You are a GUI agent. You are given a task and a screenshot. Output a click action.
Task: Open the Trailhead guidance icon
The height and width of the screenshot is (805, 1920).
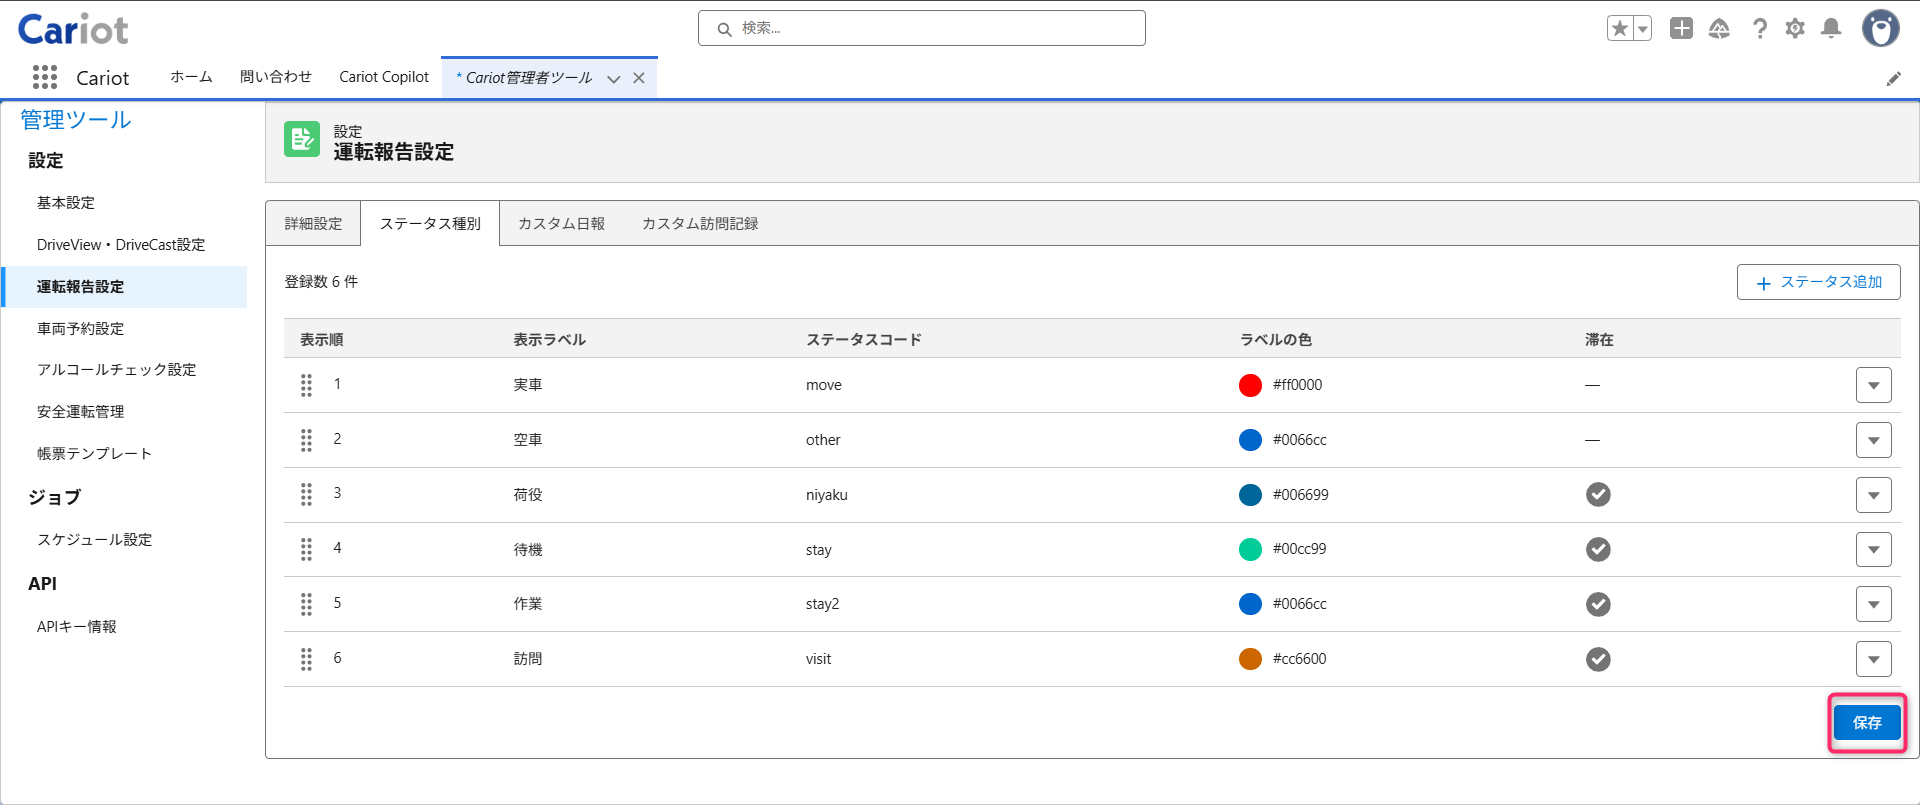[1719, 28]
